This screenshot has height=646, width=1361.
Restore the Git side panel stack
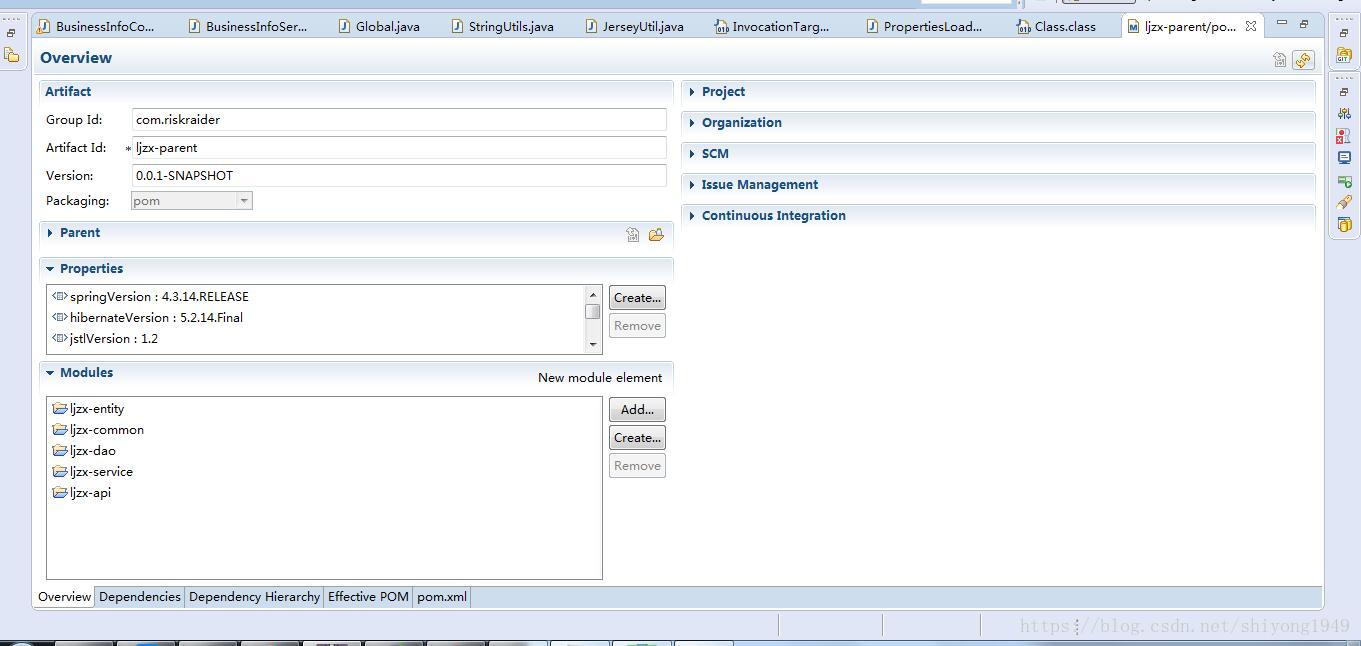tap(1344, 32)
